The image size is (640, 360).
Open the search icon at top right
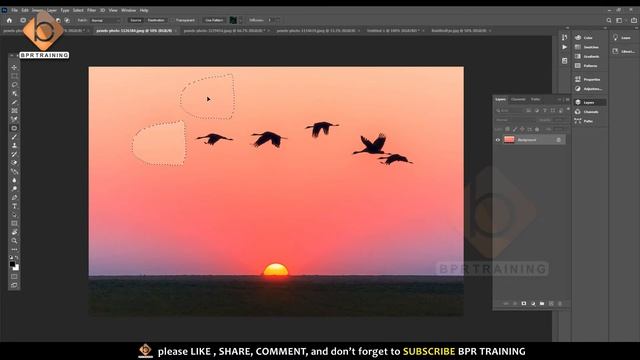pyautogui.click(x=609, y=20)
